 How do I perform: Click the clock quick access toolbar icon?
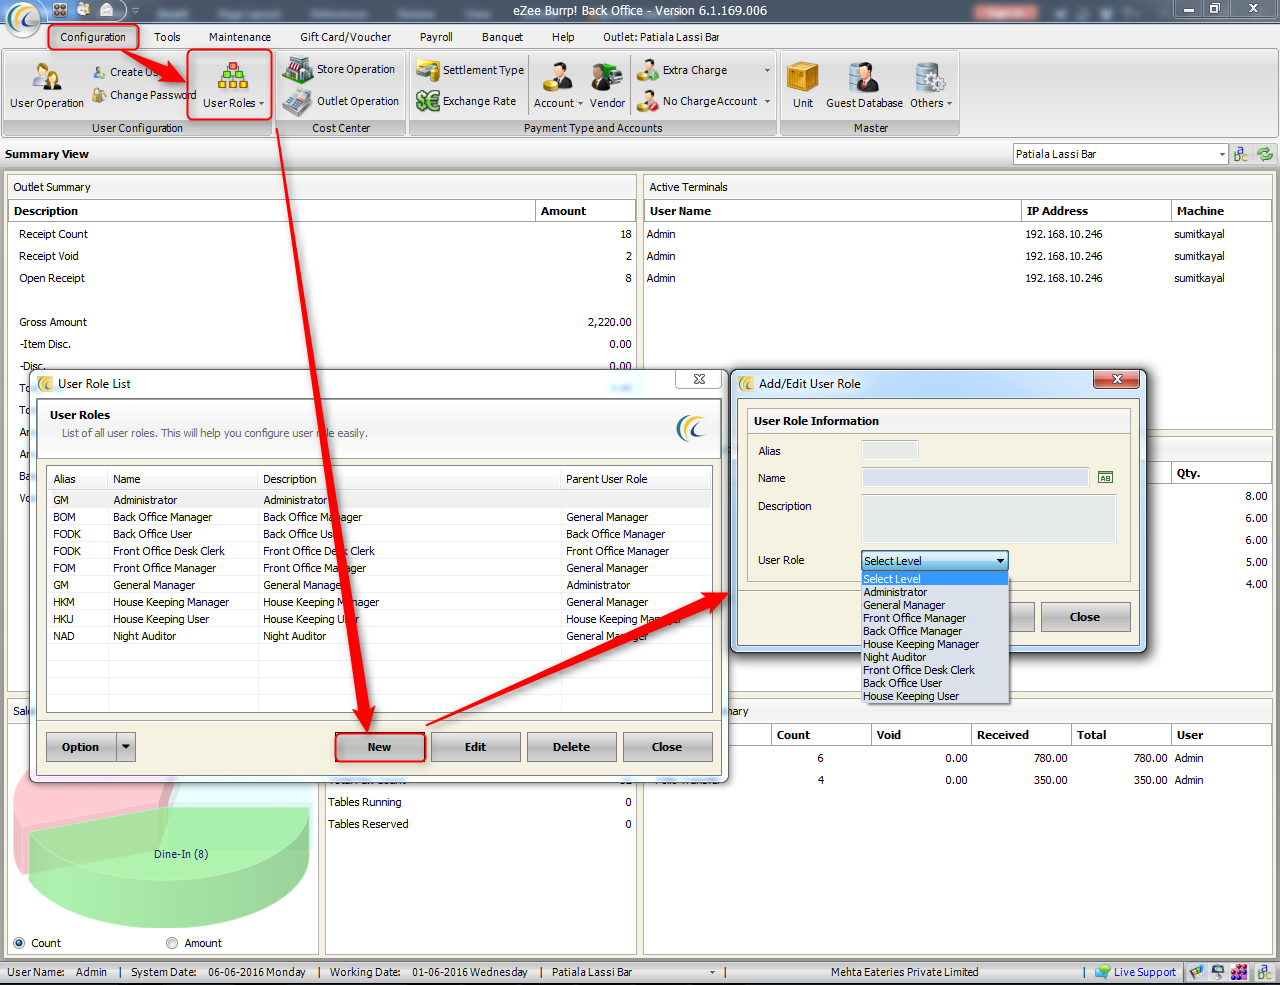click(83, 10)
